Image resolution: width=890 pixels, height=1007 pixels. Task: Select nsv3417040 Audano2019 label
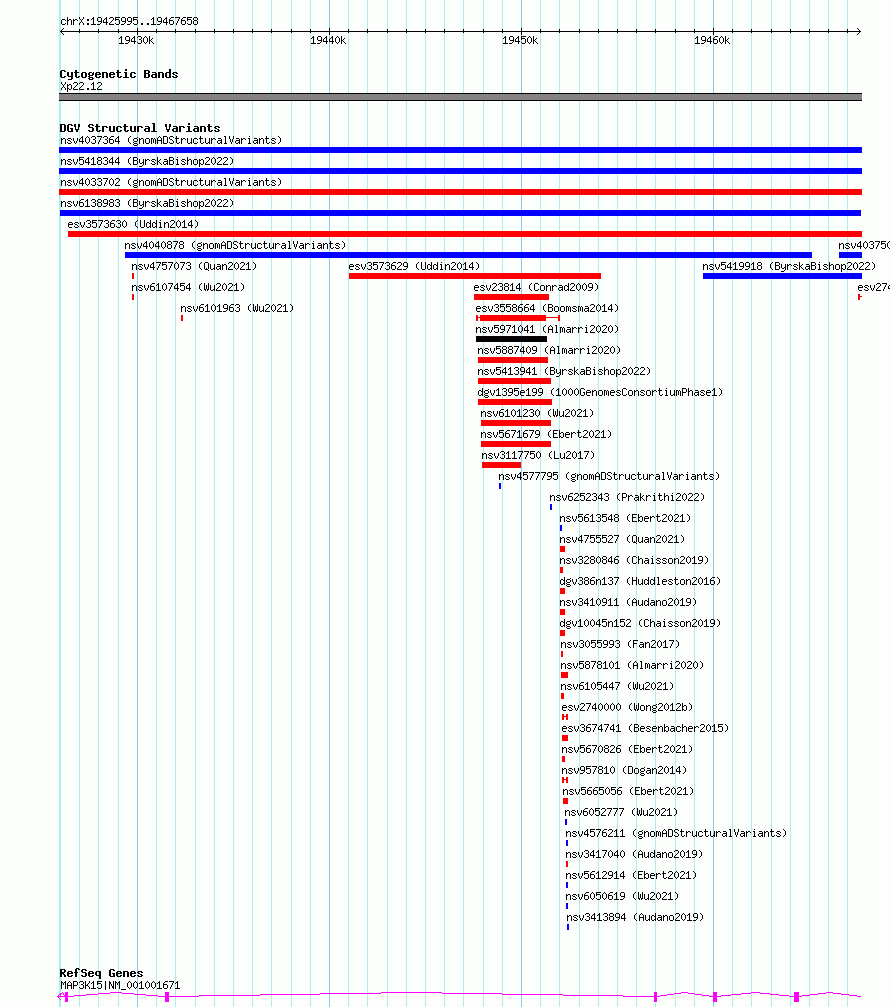pyautogui.click(x=634, y=854)
